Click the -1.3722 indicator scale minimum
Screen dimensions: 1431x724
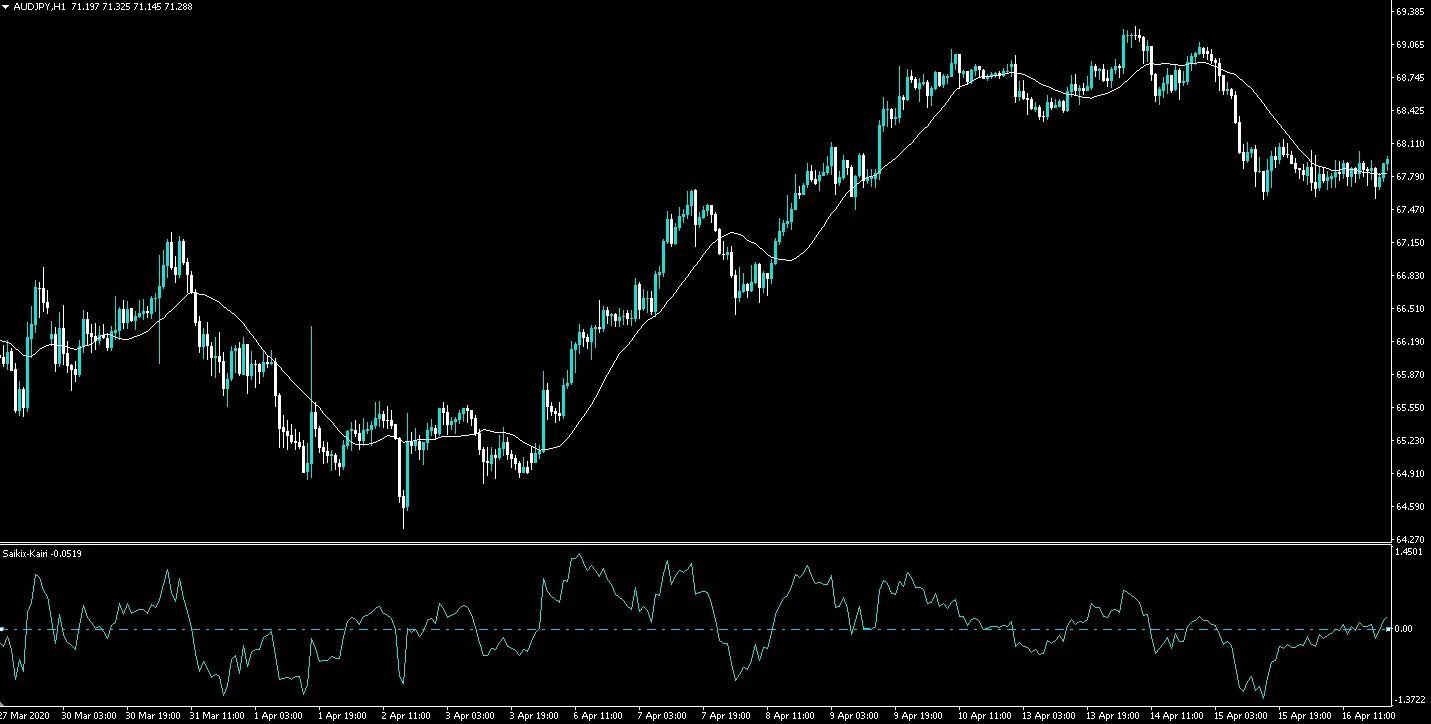click(x=1410, y=700)
